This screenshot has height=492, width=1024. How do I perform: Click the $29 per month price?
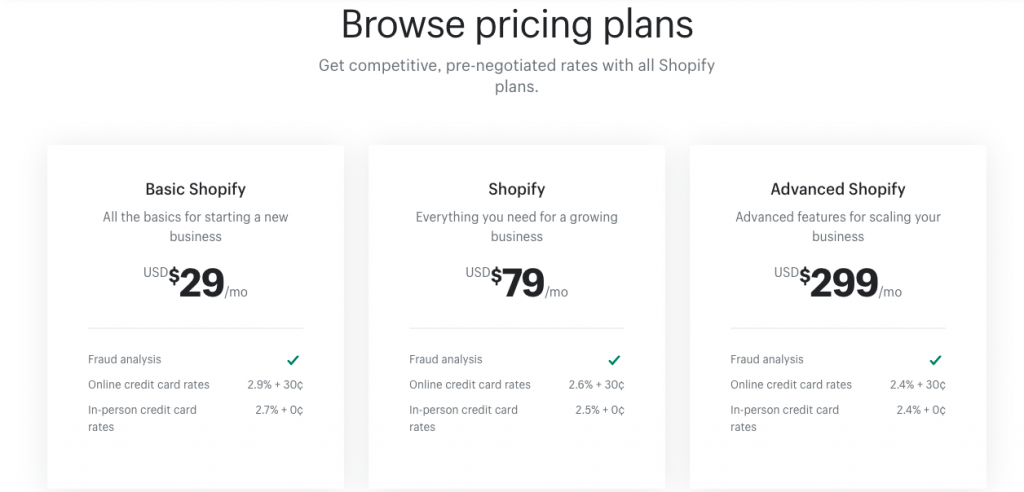click(197, 283)
